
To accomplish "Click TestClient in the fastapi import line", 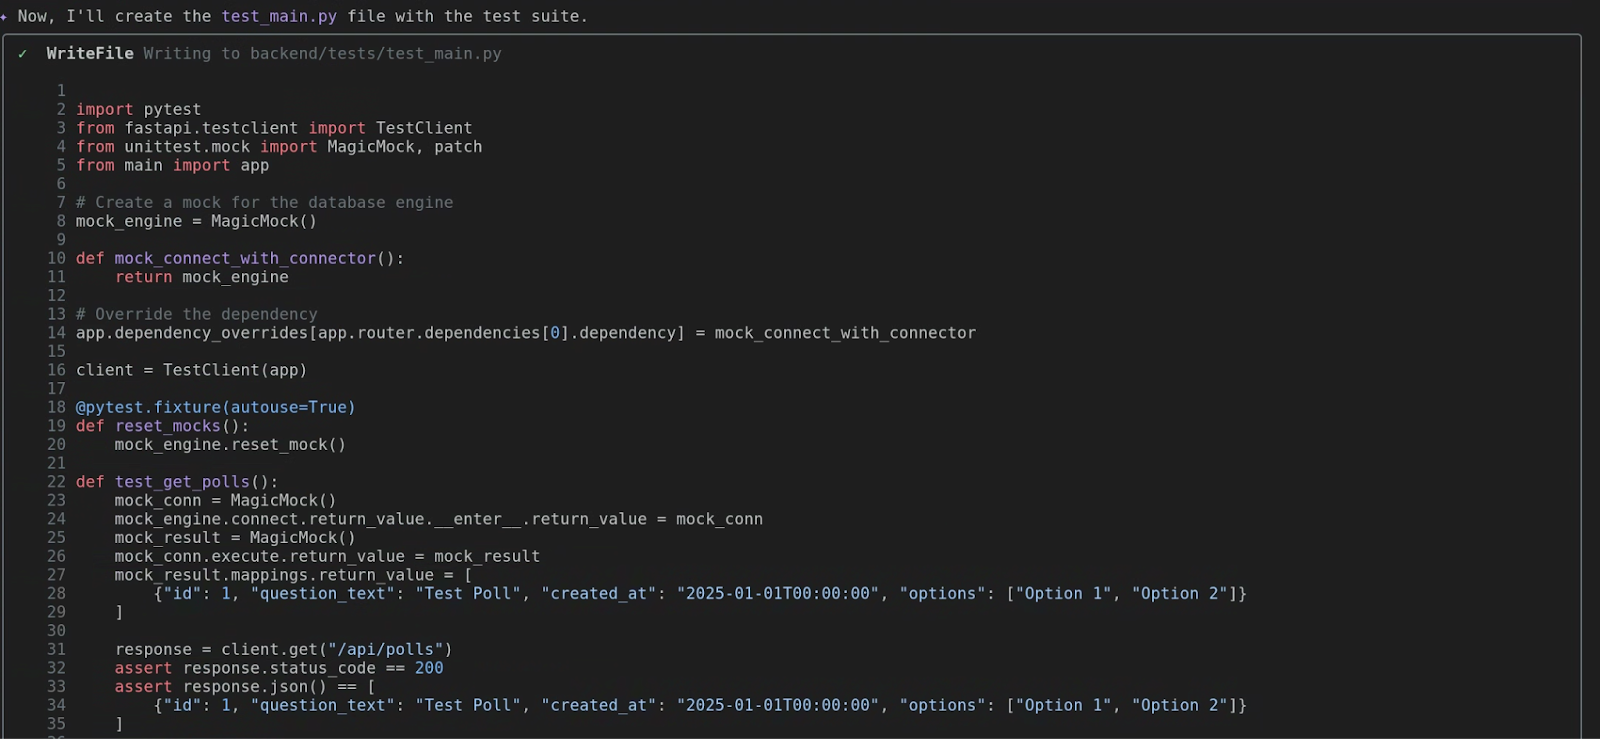I will click(424, 129).
